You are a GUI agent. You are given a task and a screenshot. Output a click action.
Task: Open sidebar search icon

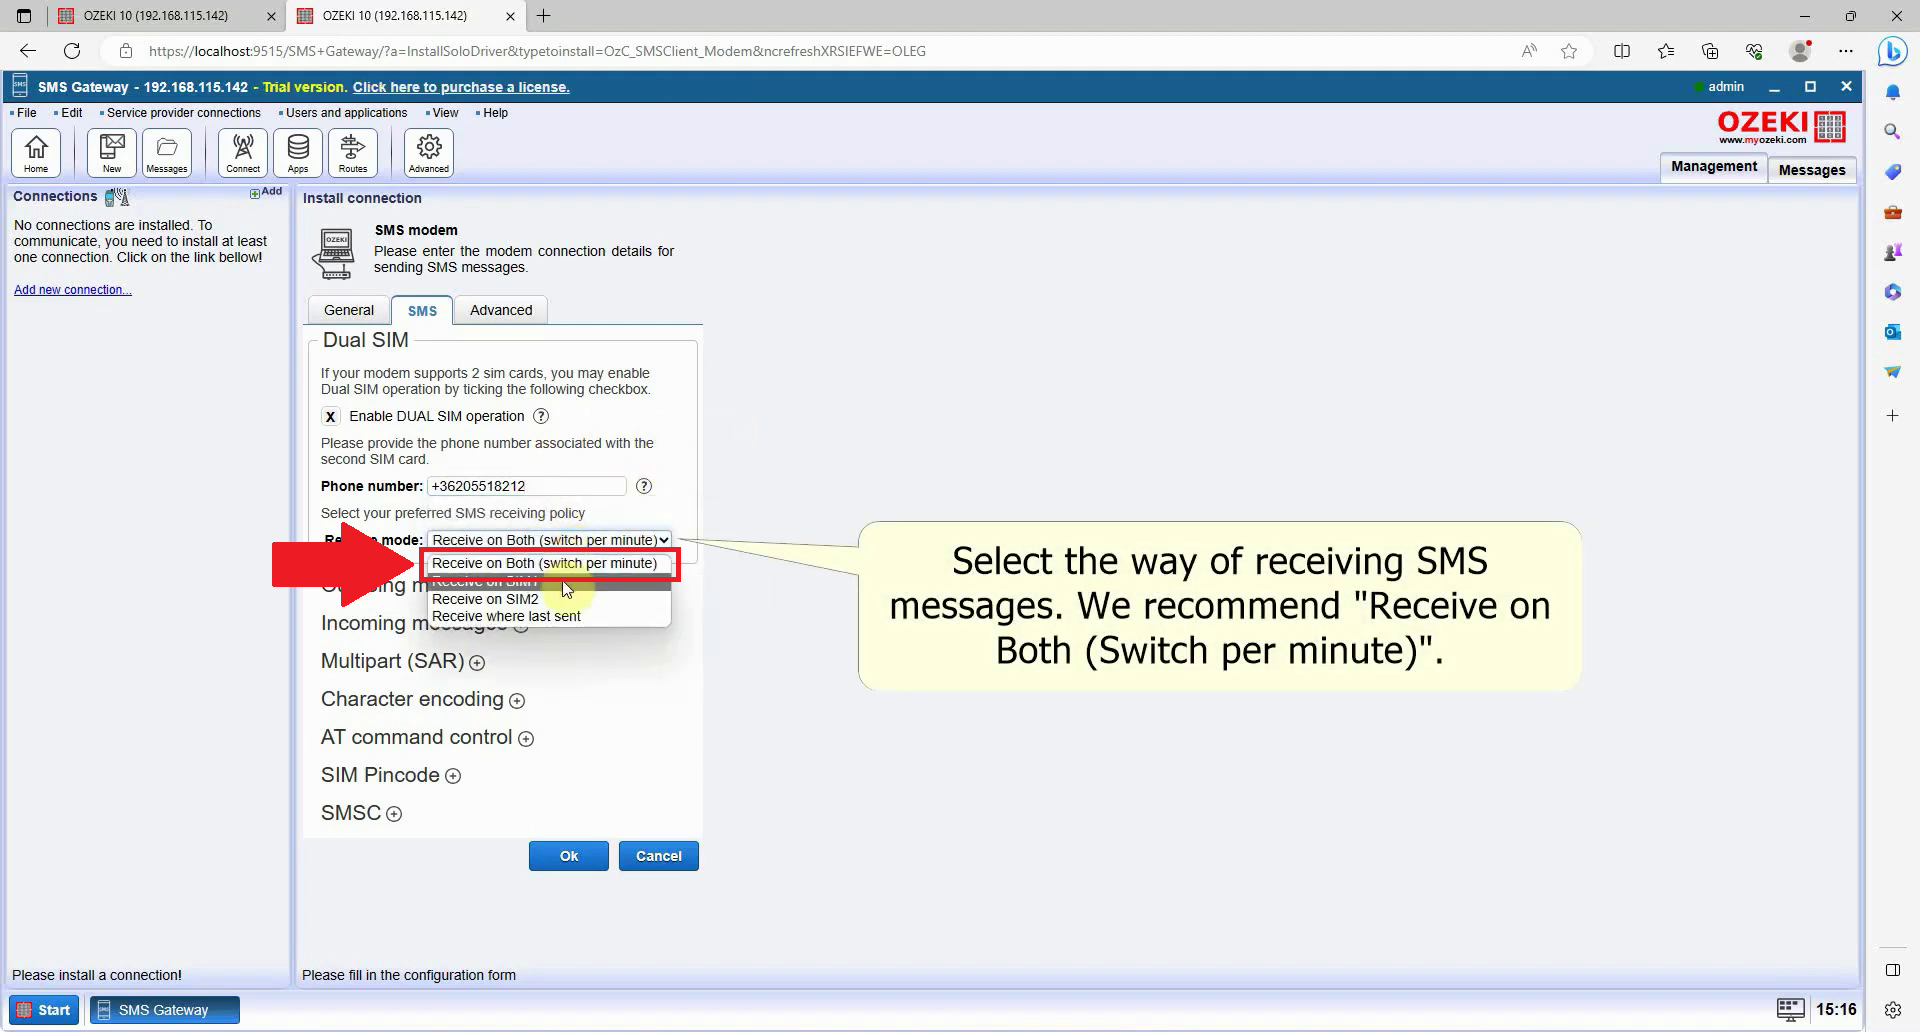tap(1892, 131)
